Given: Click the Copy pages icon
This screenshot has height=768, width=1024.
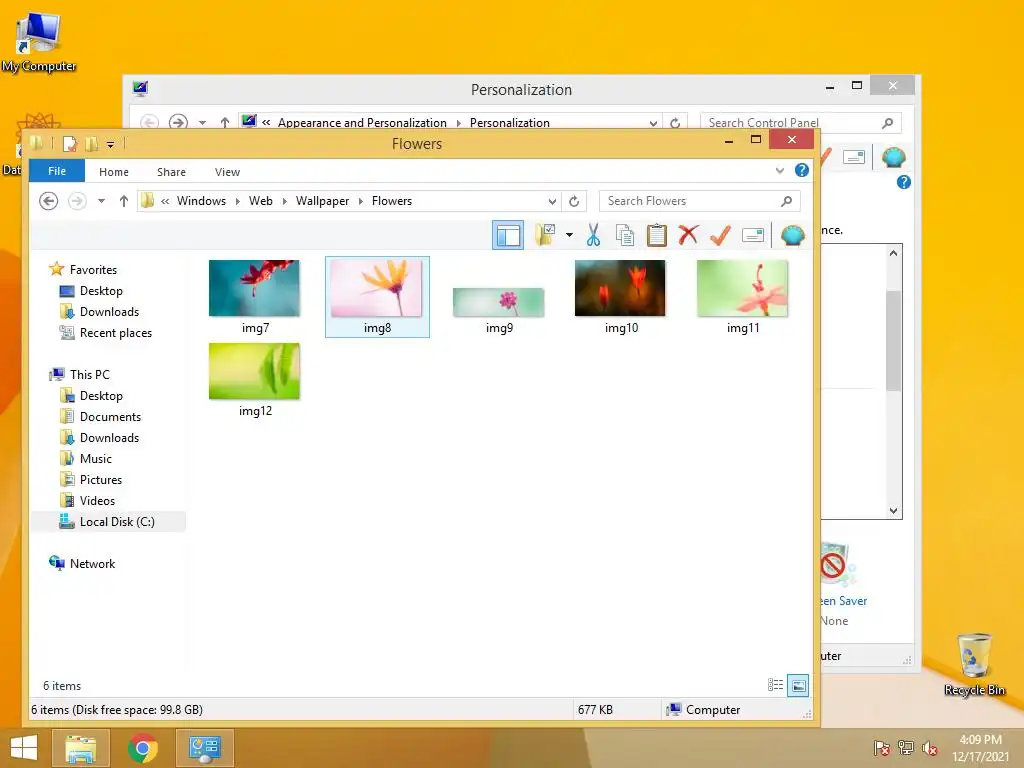Looking at the screenshot, I should coord(625,235).
